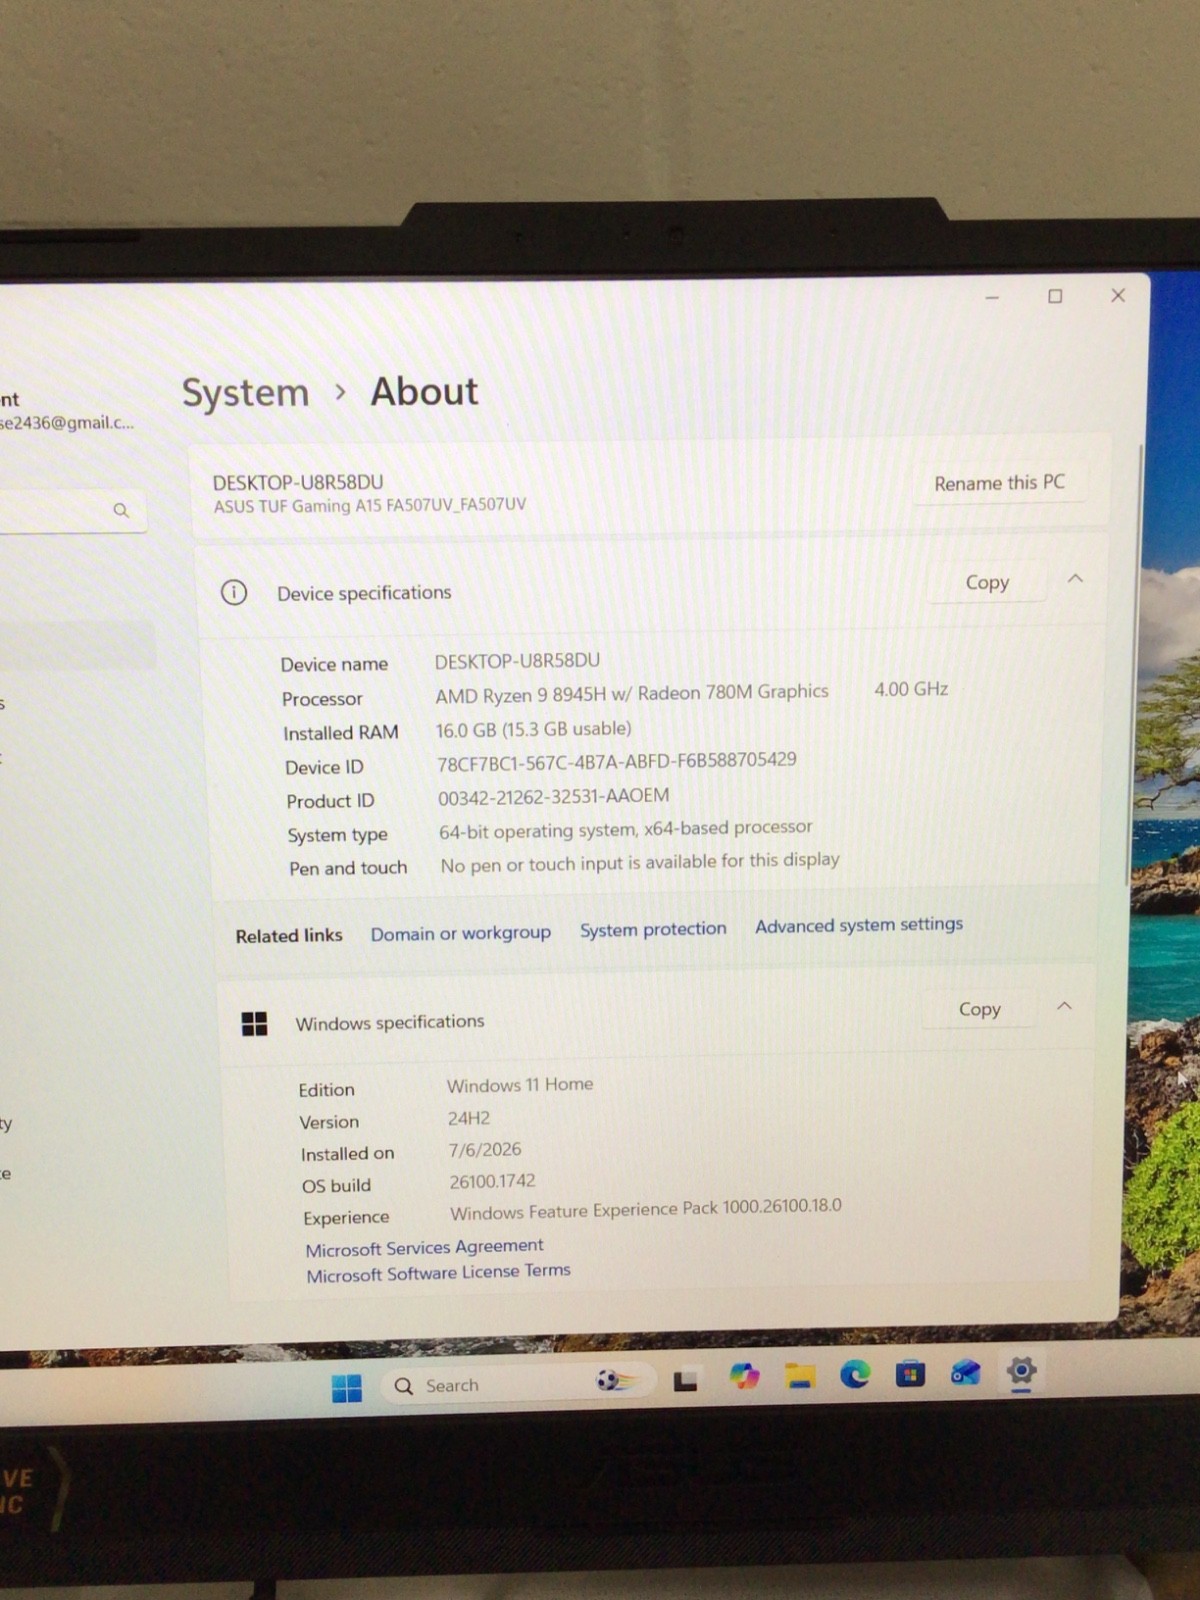The image size is (1200, 1600).
Task: Collapse the Windows specifications section
Action: [1064, 1006]
